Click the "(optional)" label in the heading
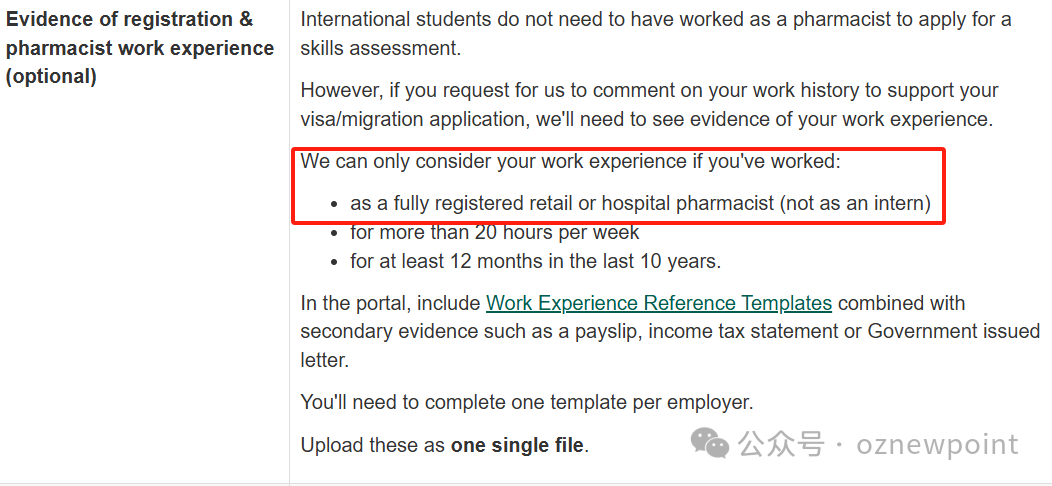Screen dimensions: 1052x486 click(51, 77)
